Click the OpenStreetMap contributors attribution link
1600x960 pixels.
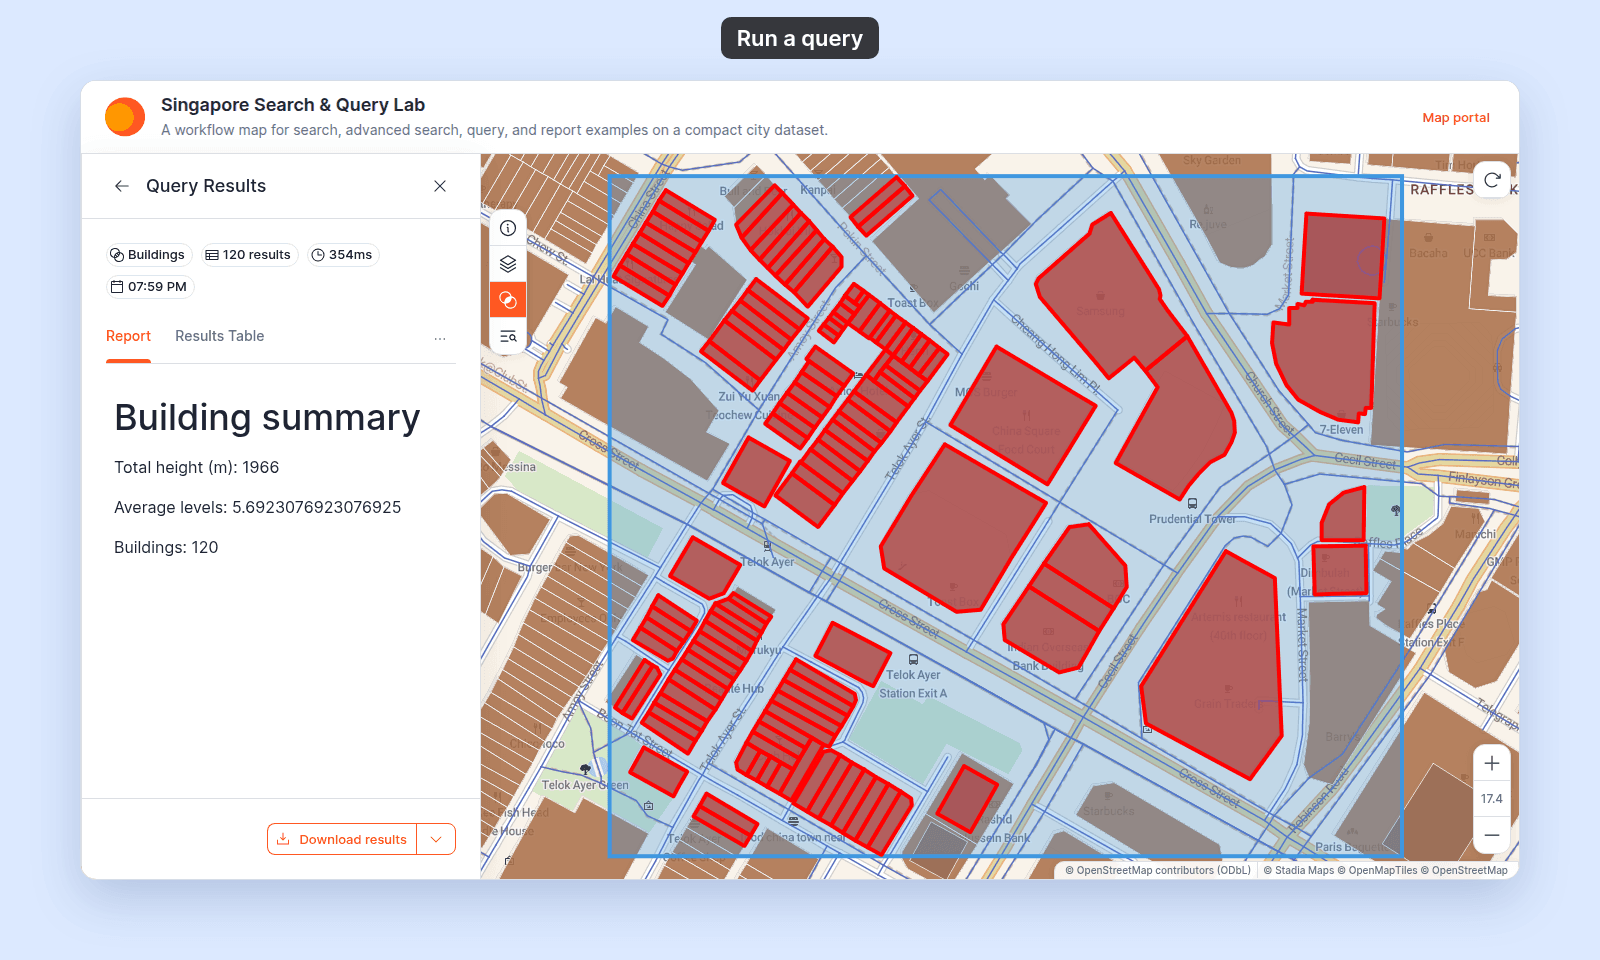[1158, 870]
